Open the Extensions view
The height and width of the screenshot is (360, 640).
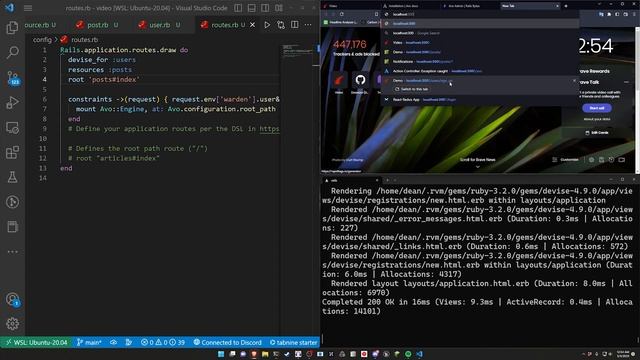(x=12, y=153)
